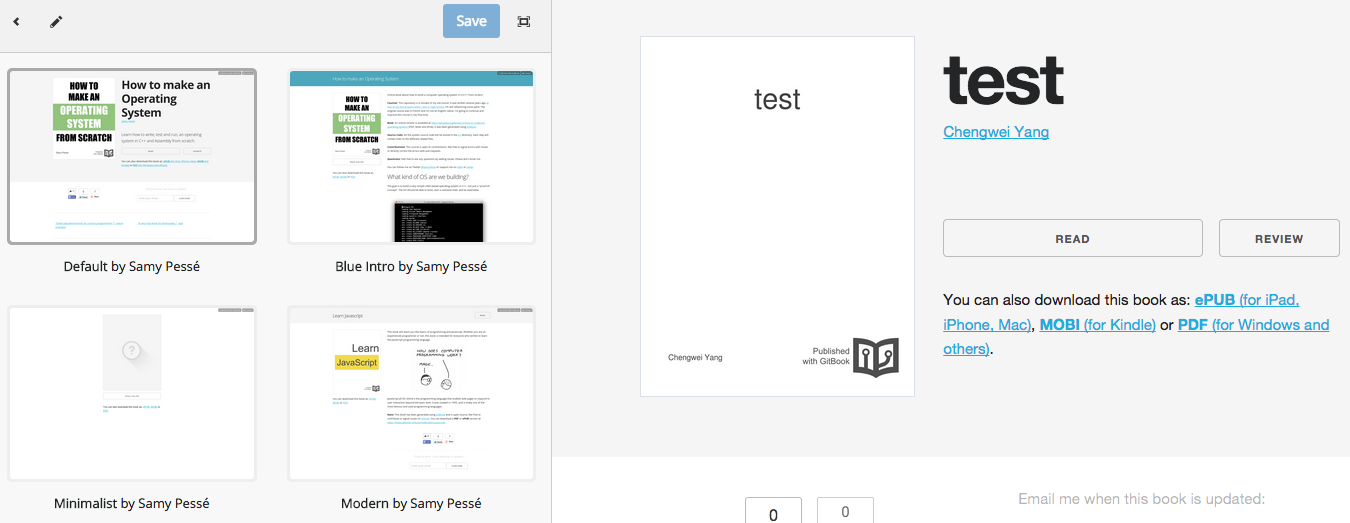The image size is (1350, 523).
Task: Click the "Default by Samy Pessé" label
Action: [x=132, y=267]
